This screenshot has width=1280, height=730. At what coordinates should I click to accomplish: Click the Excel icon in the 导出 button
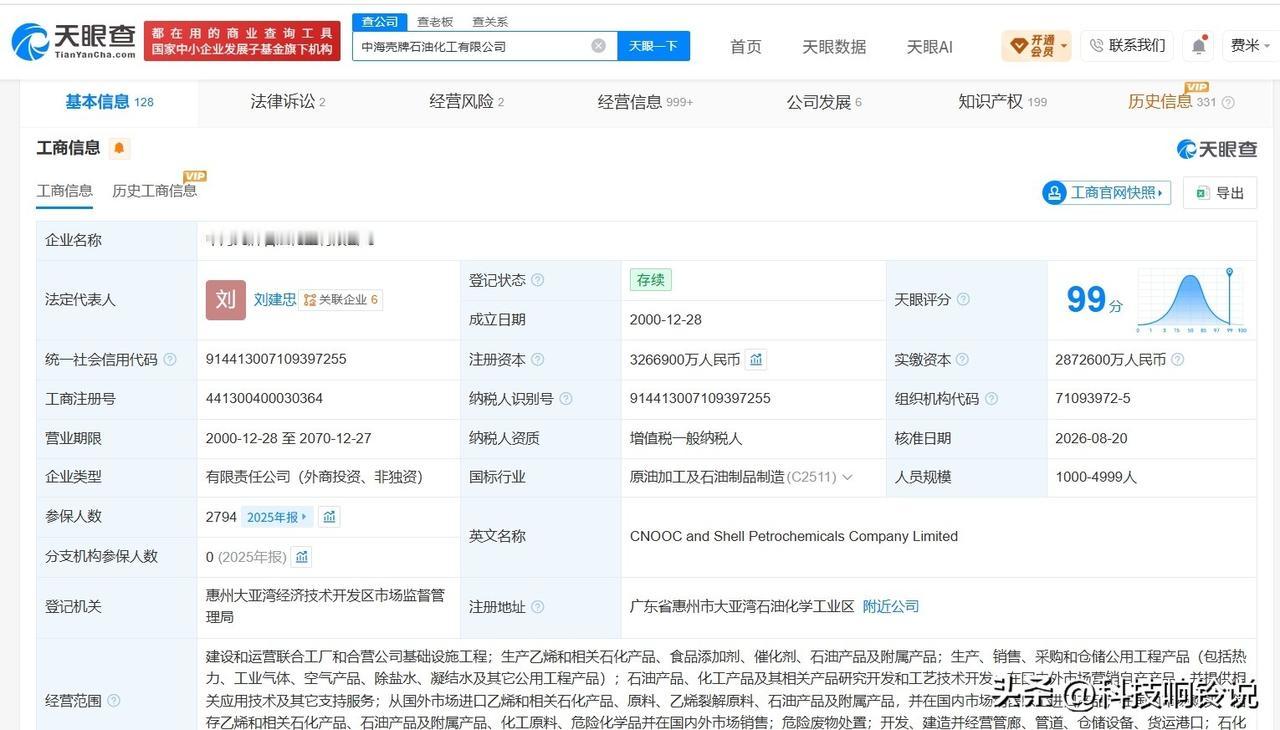[x=1202, y=193]
